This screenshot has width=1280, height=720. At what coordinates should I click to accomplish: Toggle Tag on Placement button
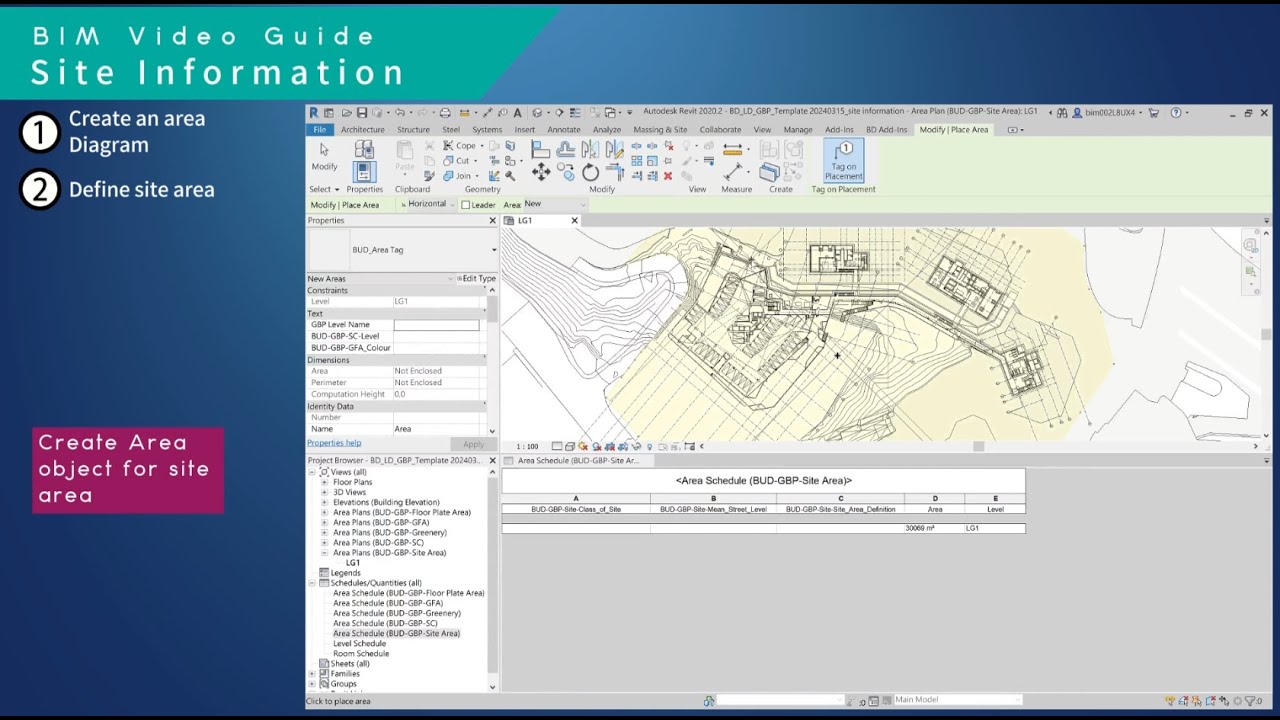(844, 160)
